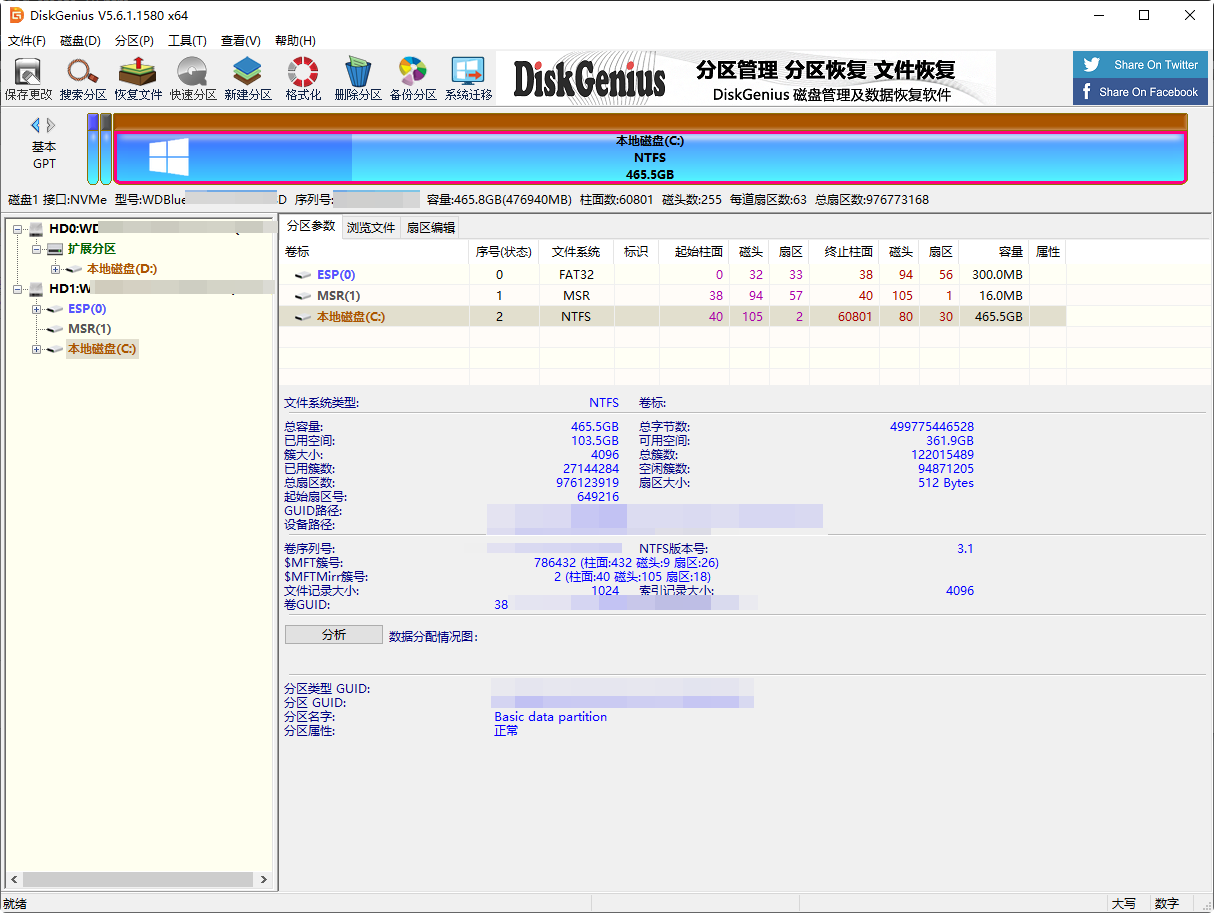Click the 分析 analyze button

click(x=333, y=634)
